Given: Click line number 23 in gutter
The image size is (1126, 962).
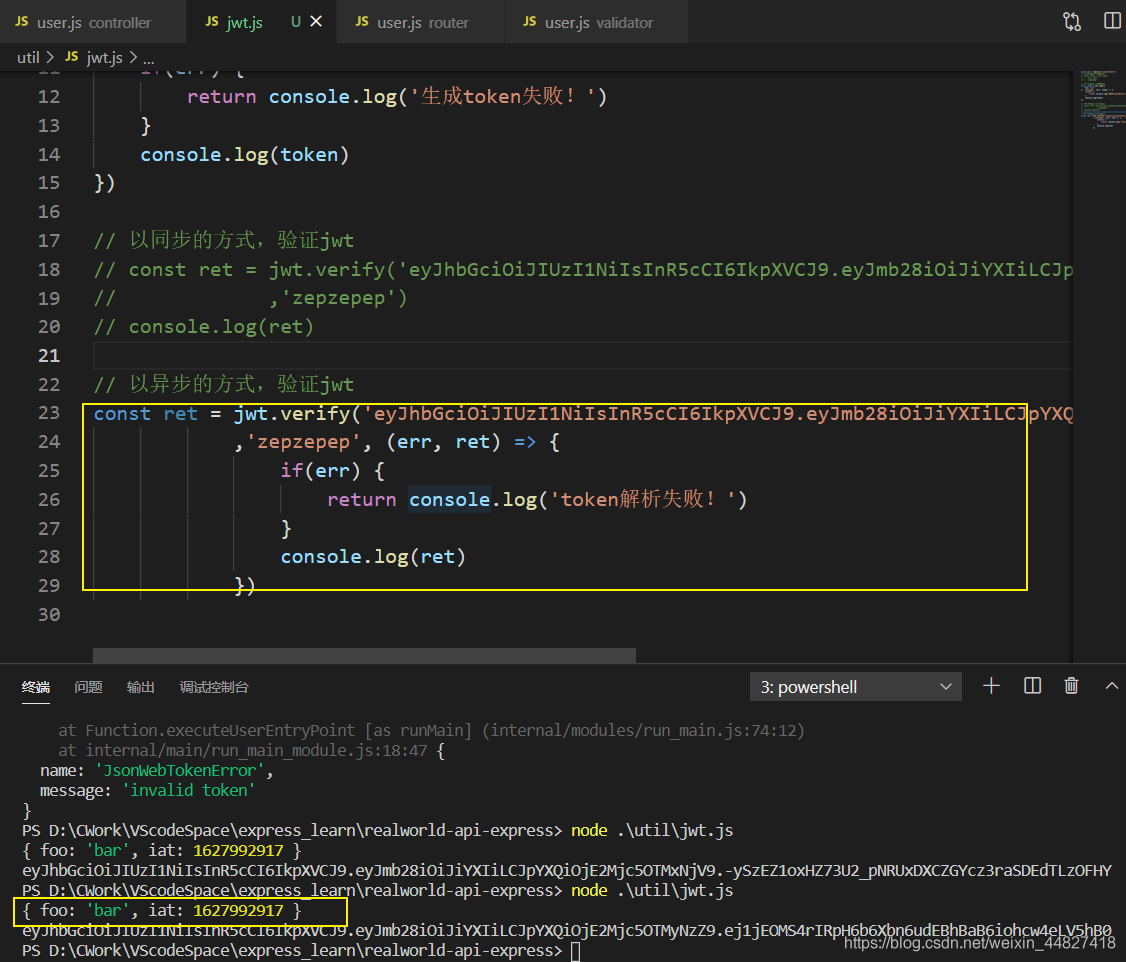Looking at the screenshot, I should pos(49,413).
